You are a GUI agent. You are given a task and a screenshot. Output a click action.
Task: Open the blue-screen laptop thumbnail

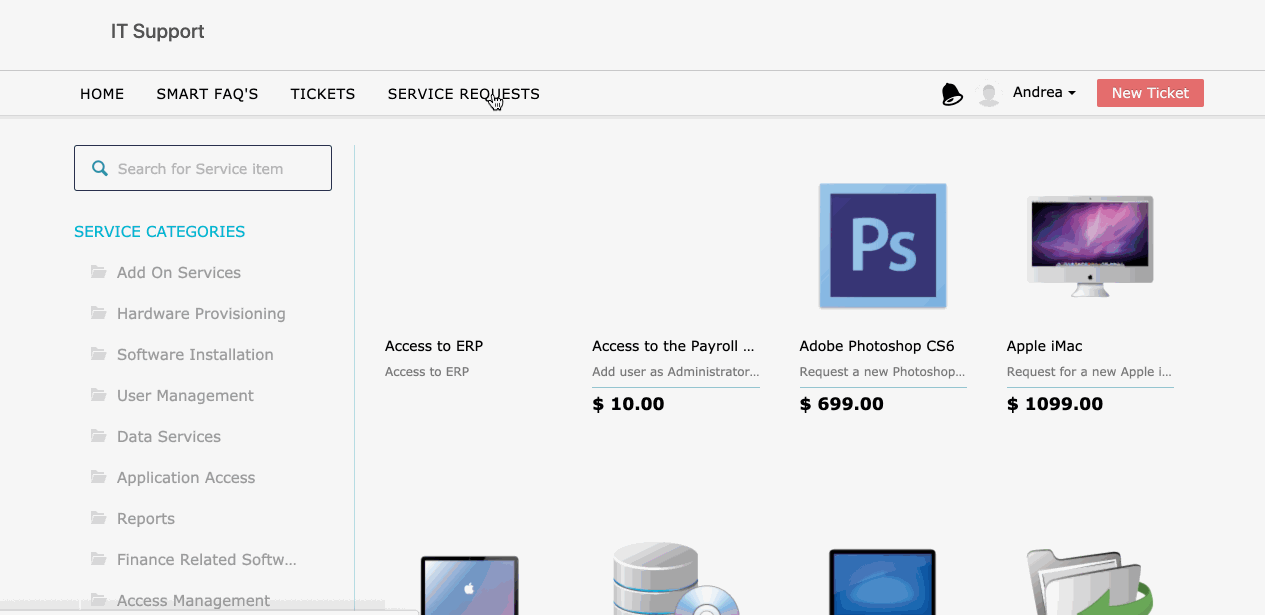(x=883, y=582)
